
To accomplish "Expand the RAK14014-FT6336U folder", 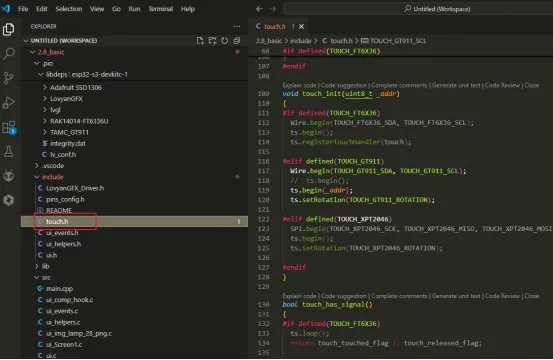I will click(79, 121).
